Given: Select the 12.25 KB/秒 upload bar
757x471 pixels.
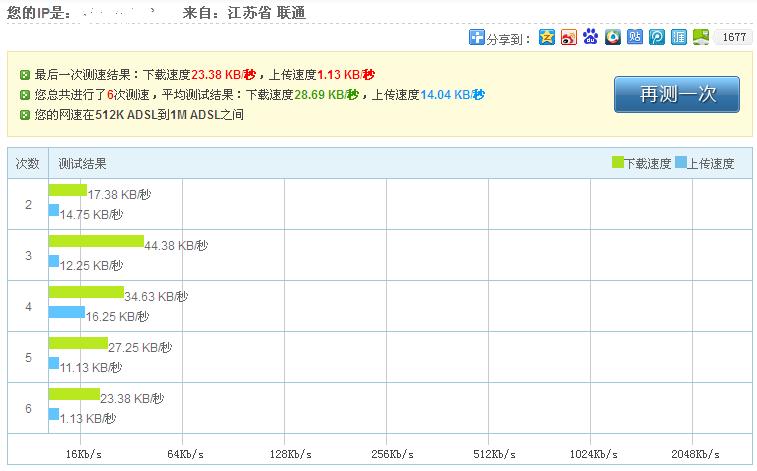Looking at the screenshot, I should pos(54,261).
